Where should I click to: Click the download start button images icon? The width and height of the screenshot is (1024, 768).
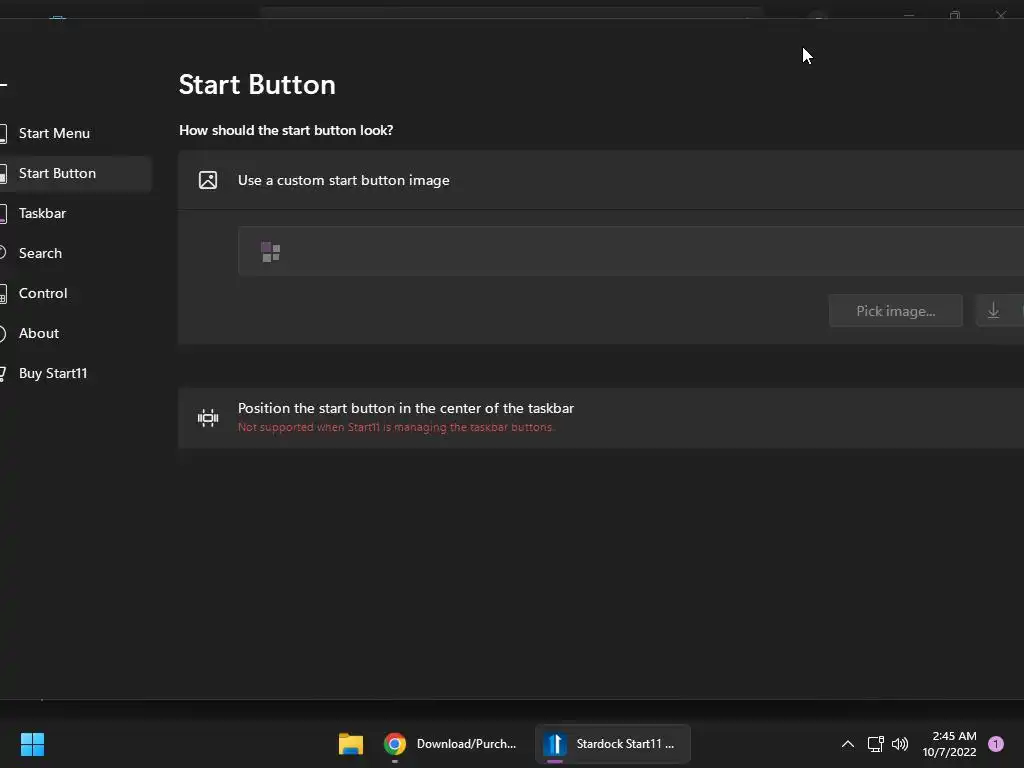[x=993, y=311]
